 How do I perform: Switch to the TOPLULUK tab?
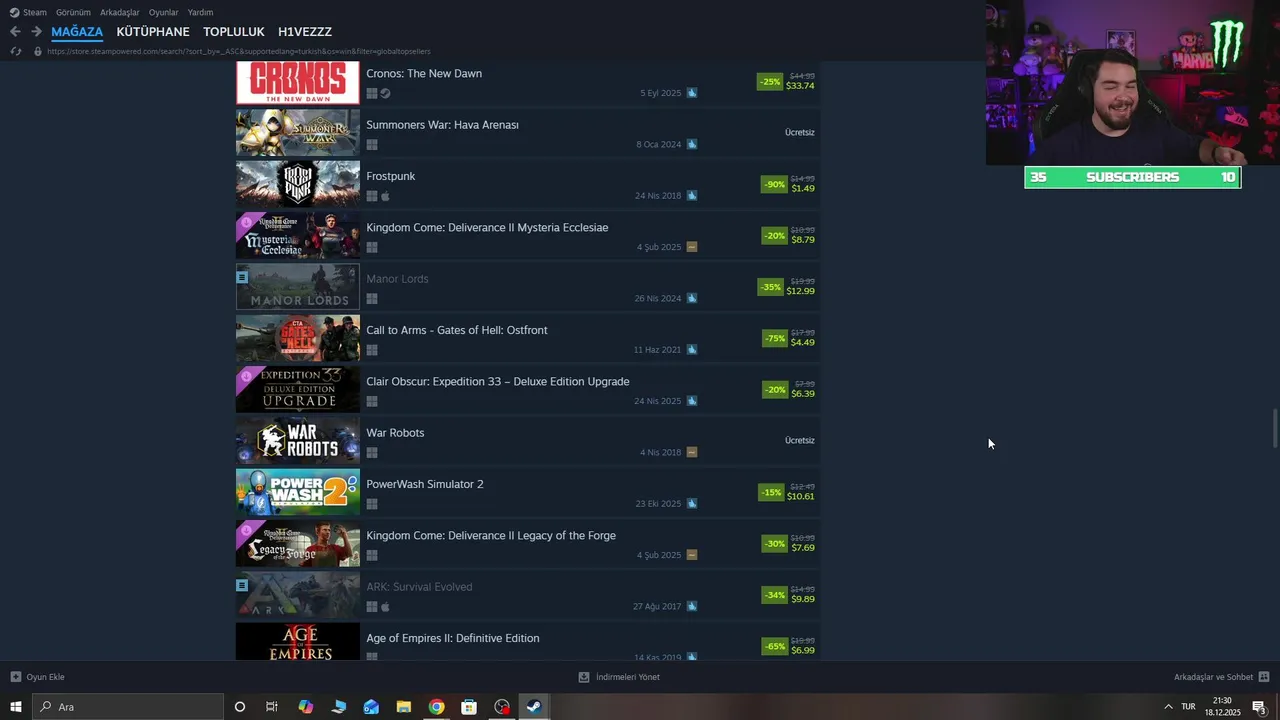click(x=234, y=32)
